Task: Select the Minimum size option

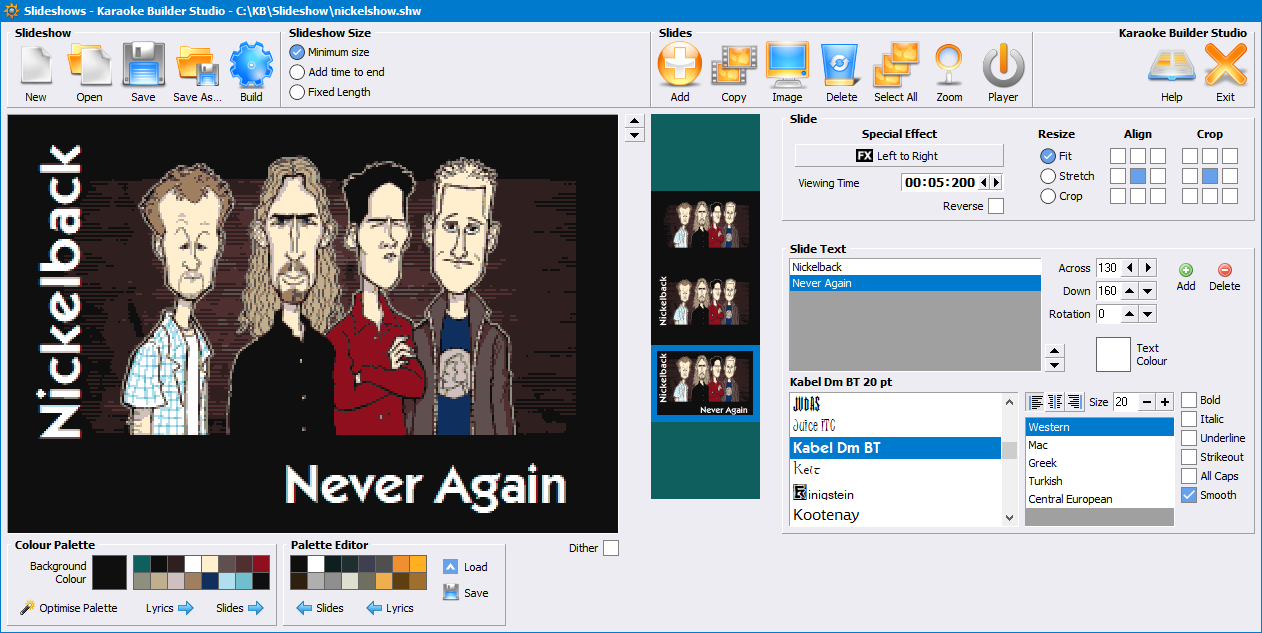Action: click(x=297, y=52)
